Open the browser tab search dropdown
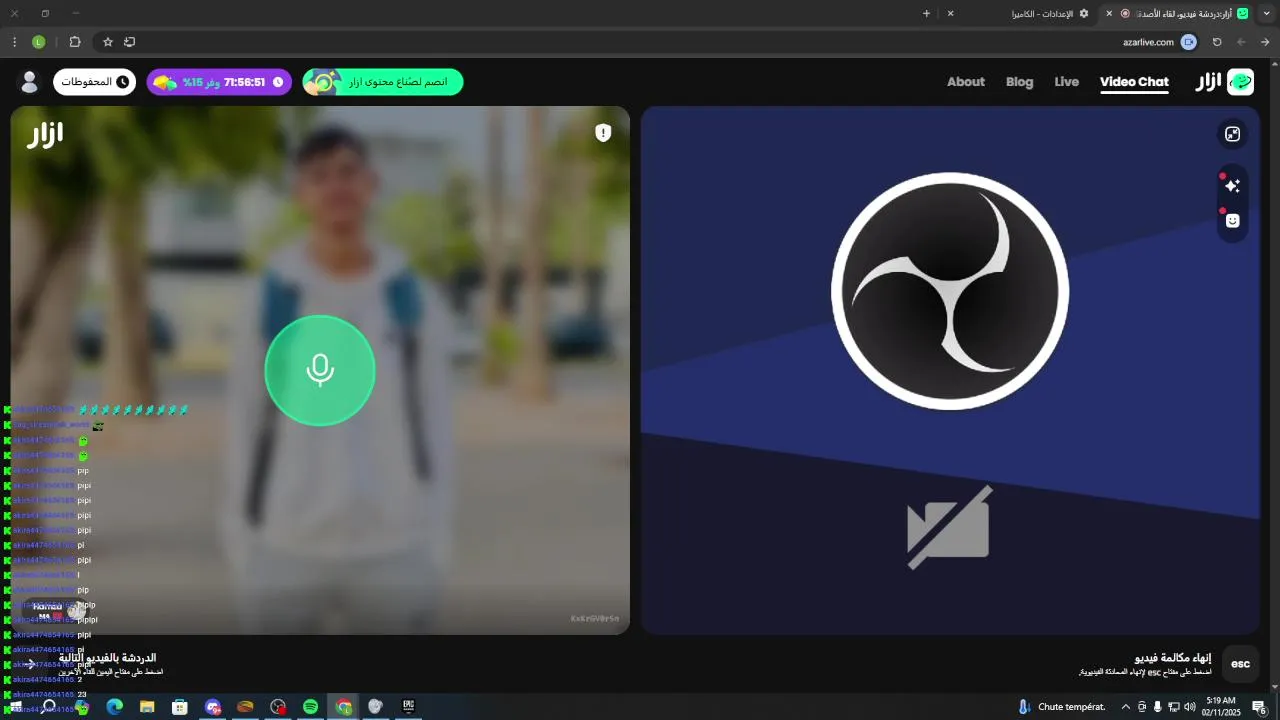The width and height of the screenshot is (1280, 720). pos(1266,13)
